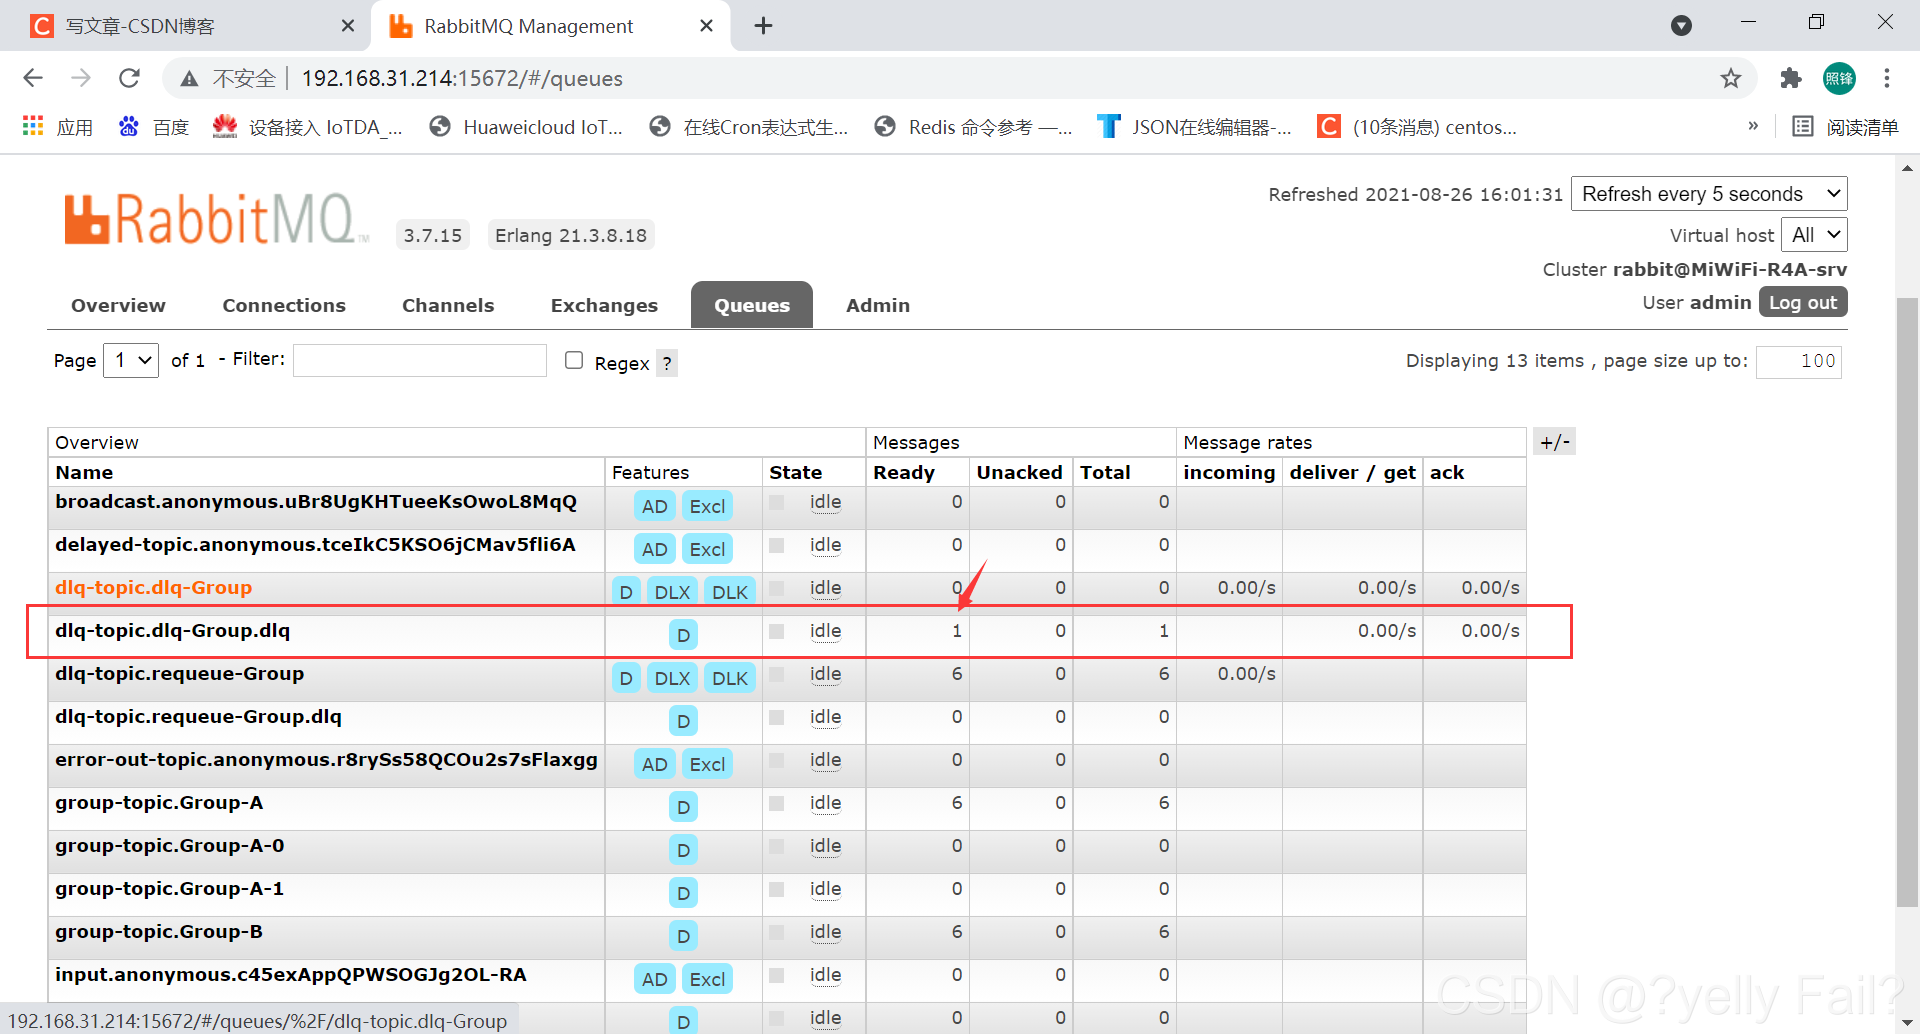Open queue dlq-topic.requeue-Group

[x=179, y=674]
